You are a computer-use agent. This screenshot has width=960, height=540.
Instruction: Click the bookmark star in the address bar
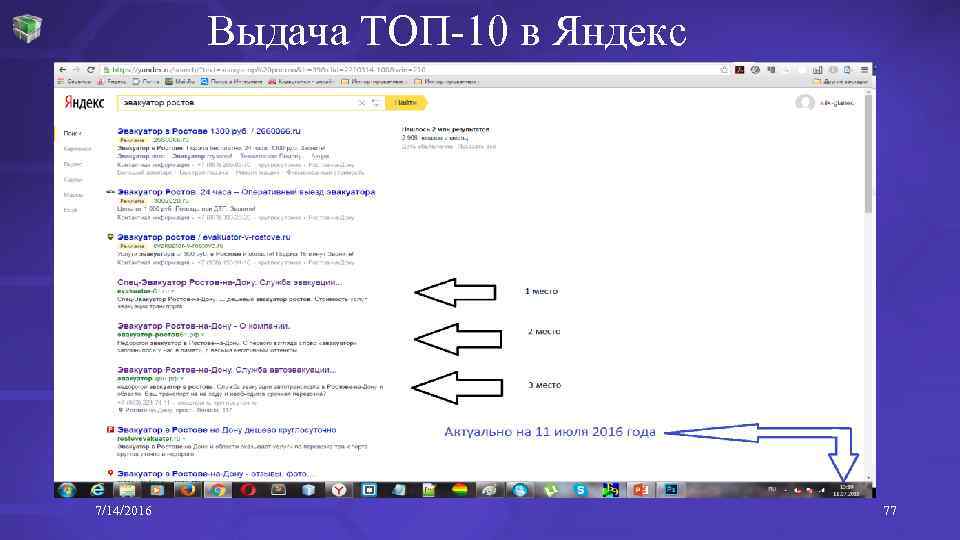pyautogui.click(x=724, y=70)
